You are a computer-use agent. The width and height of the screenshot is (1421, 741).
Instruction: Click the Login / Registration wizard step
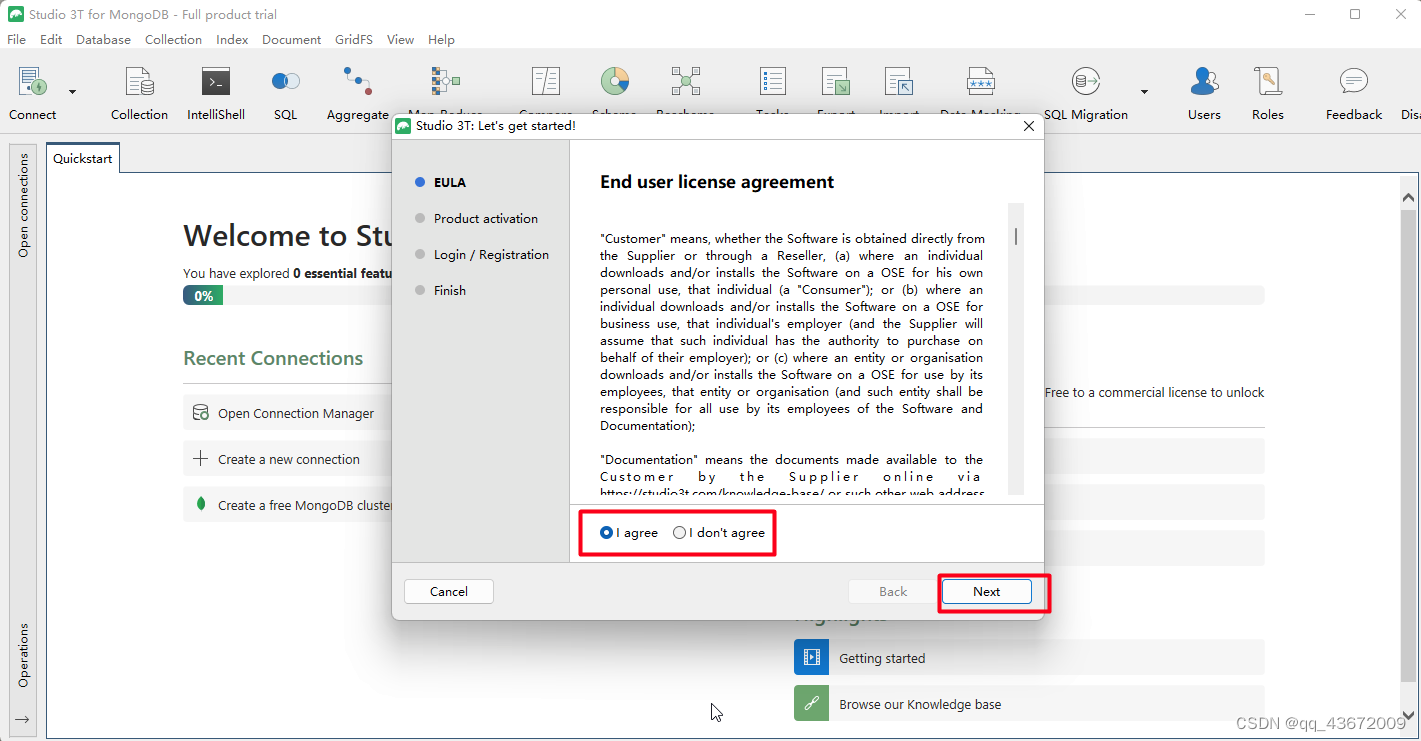(491, 254)
